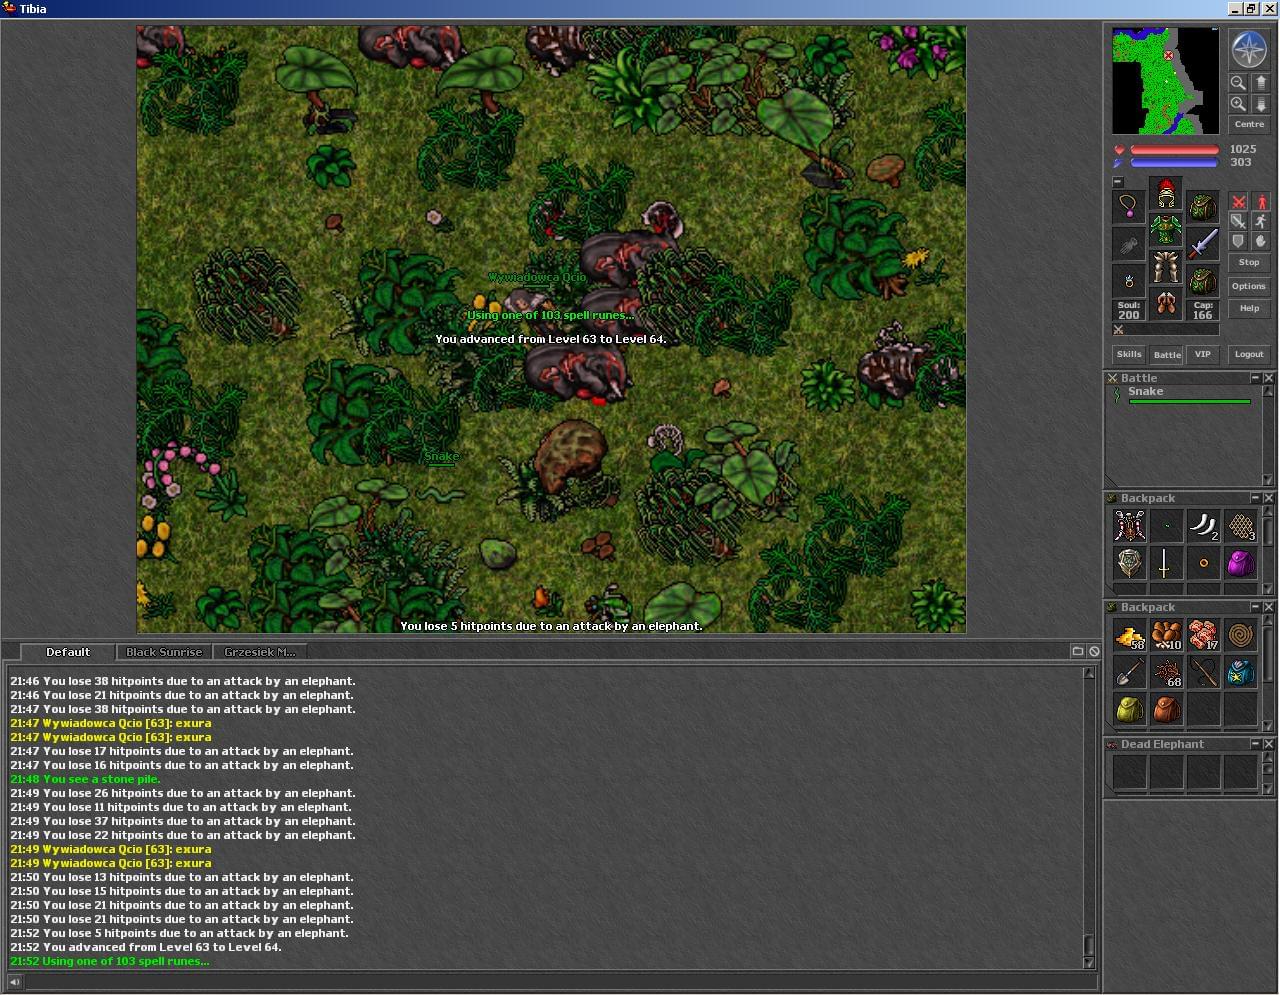Image resolution: width=1280 pixels, height=995 pixels.
Task: Minimize the Backpack panel containing the purple backpack
Action: [1255, 498]
